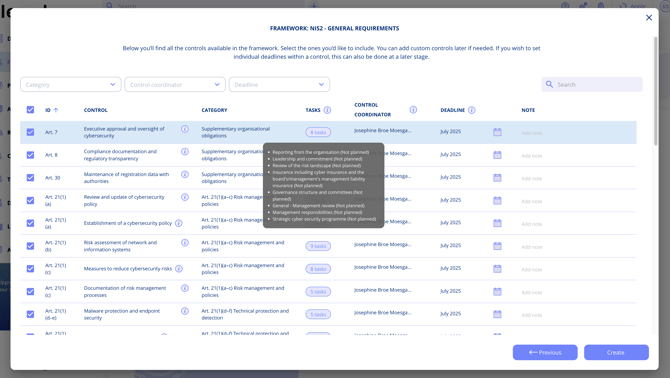Uncheck Documentation of risk management checkbox

coord(30,291)
